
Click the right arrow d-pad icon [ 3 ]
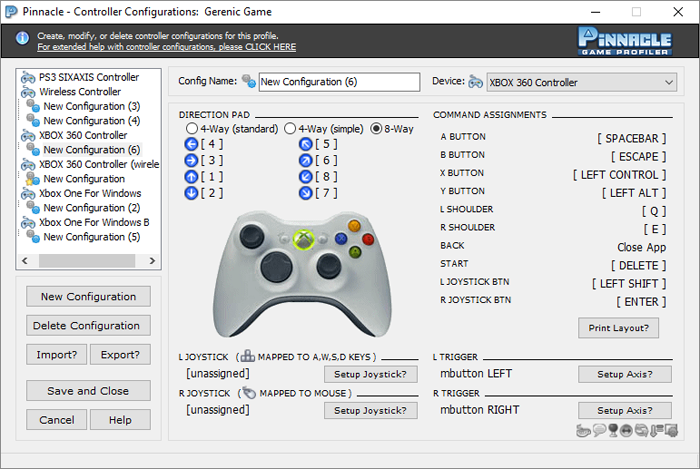pyautogui.click(x=191, y=160)
